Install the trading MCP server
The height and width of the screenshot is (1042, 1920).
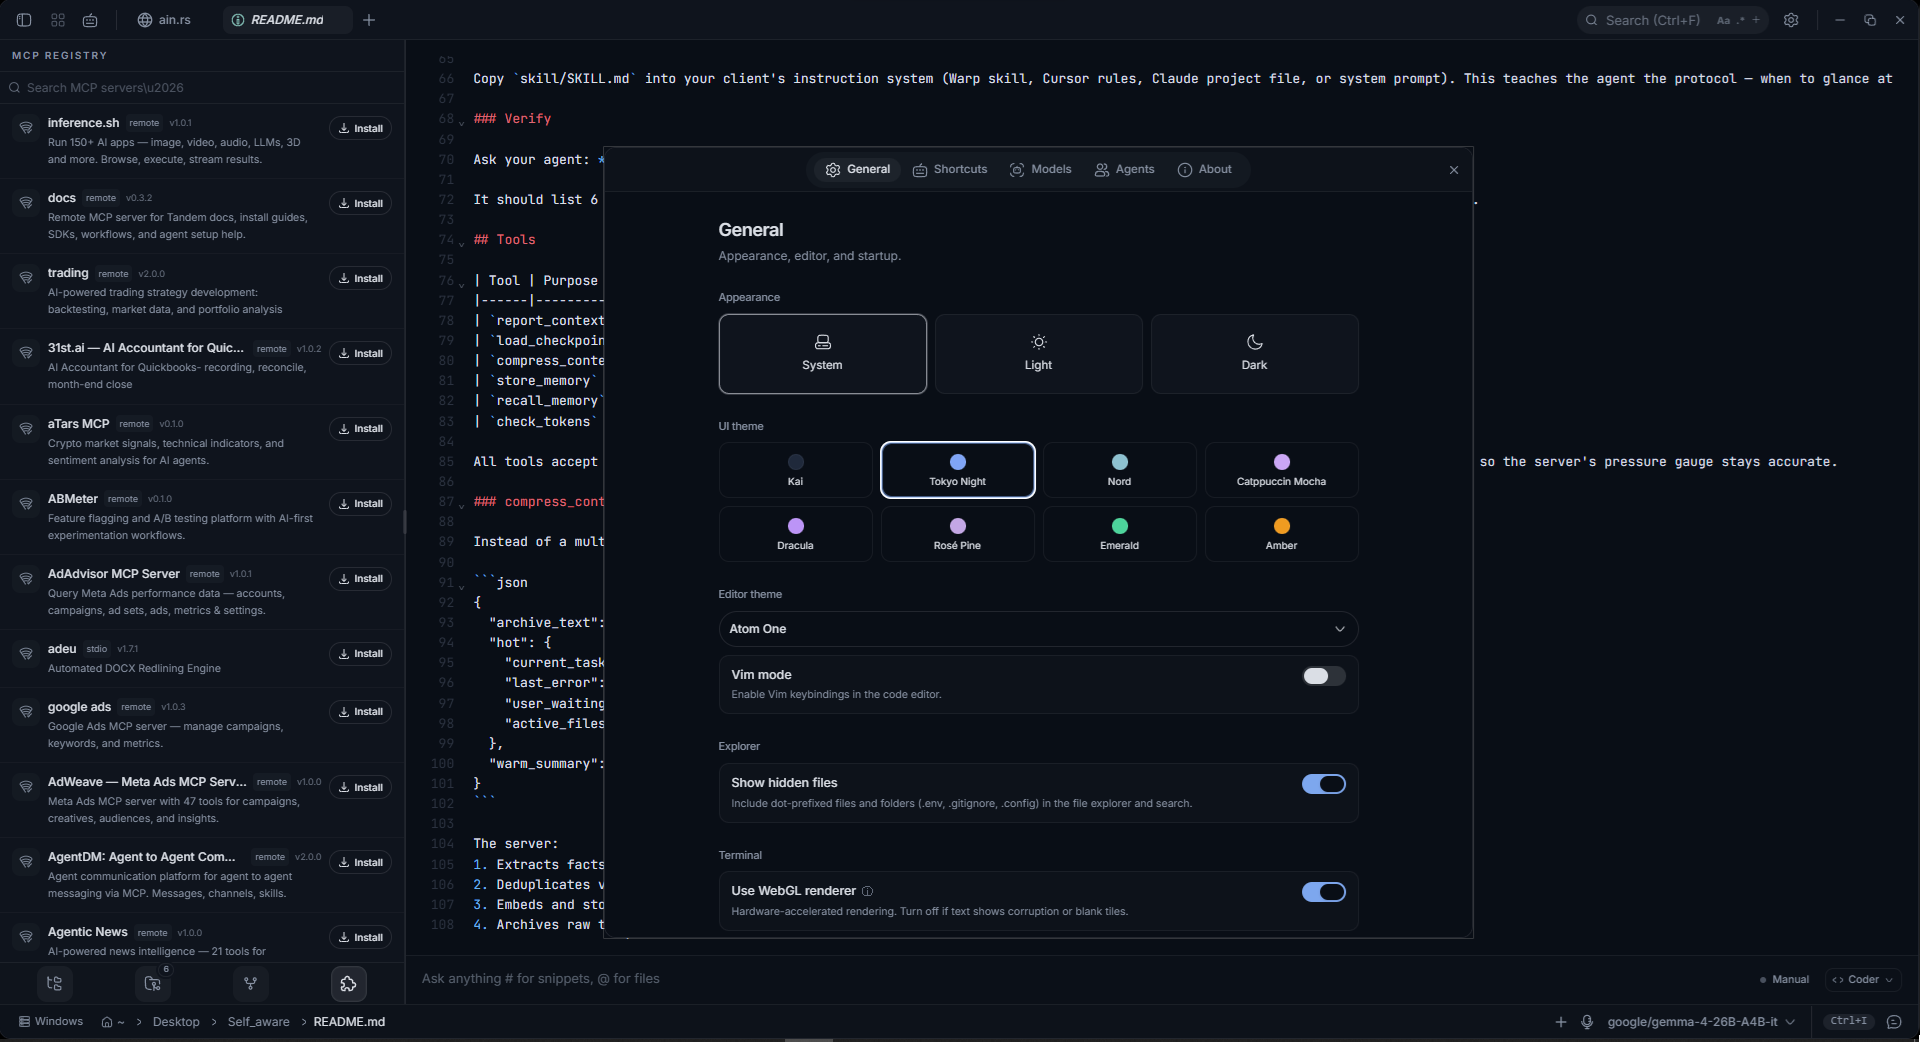point(360,278)
